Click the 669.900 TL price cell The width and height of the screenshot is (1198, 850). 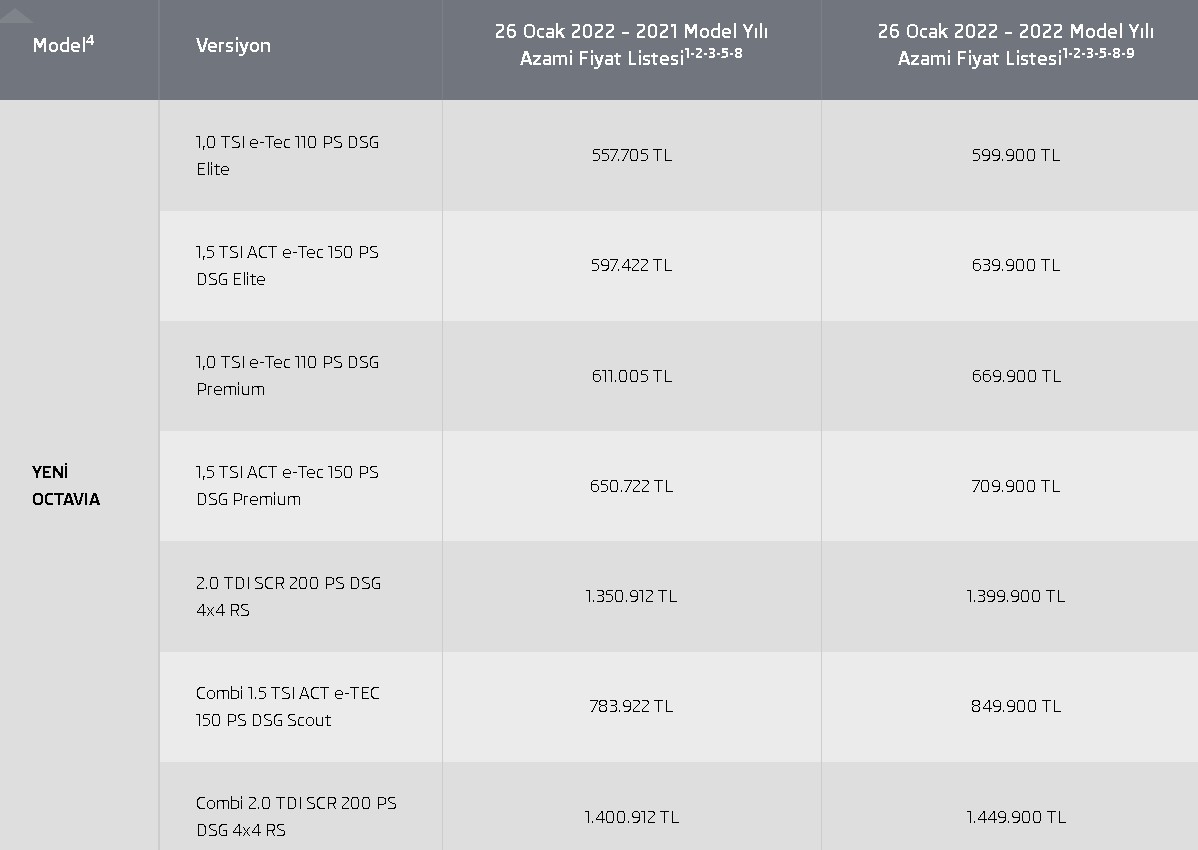(x=1015, y=376)
